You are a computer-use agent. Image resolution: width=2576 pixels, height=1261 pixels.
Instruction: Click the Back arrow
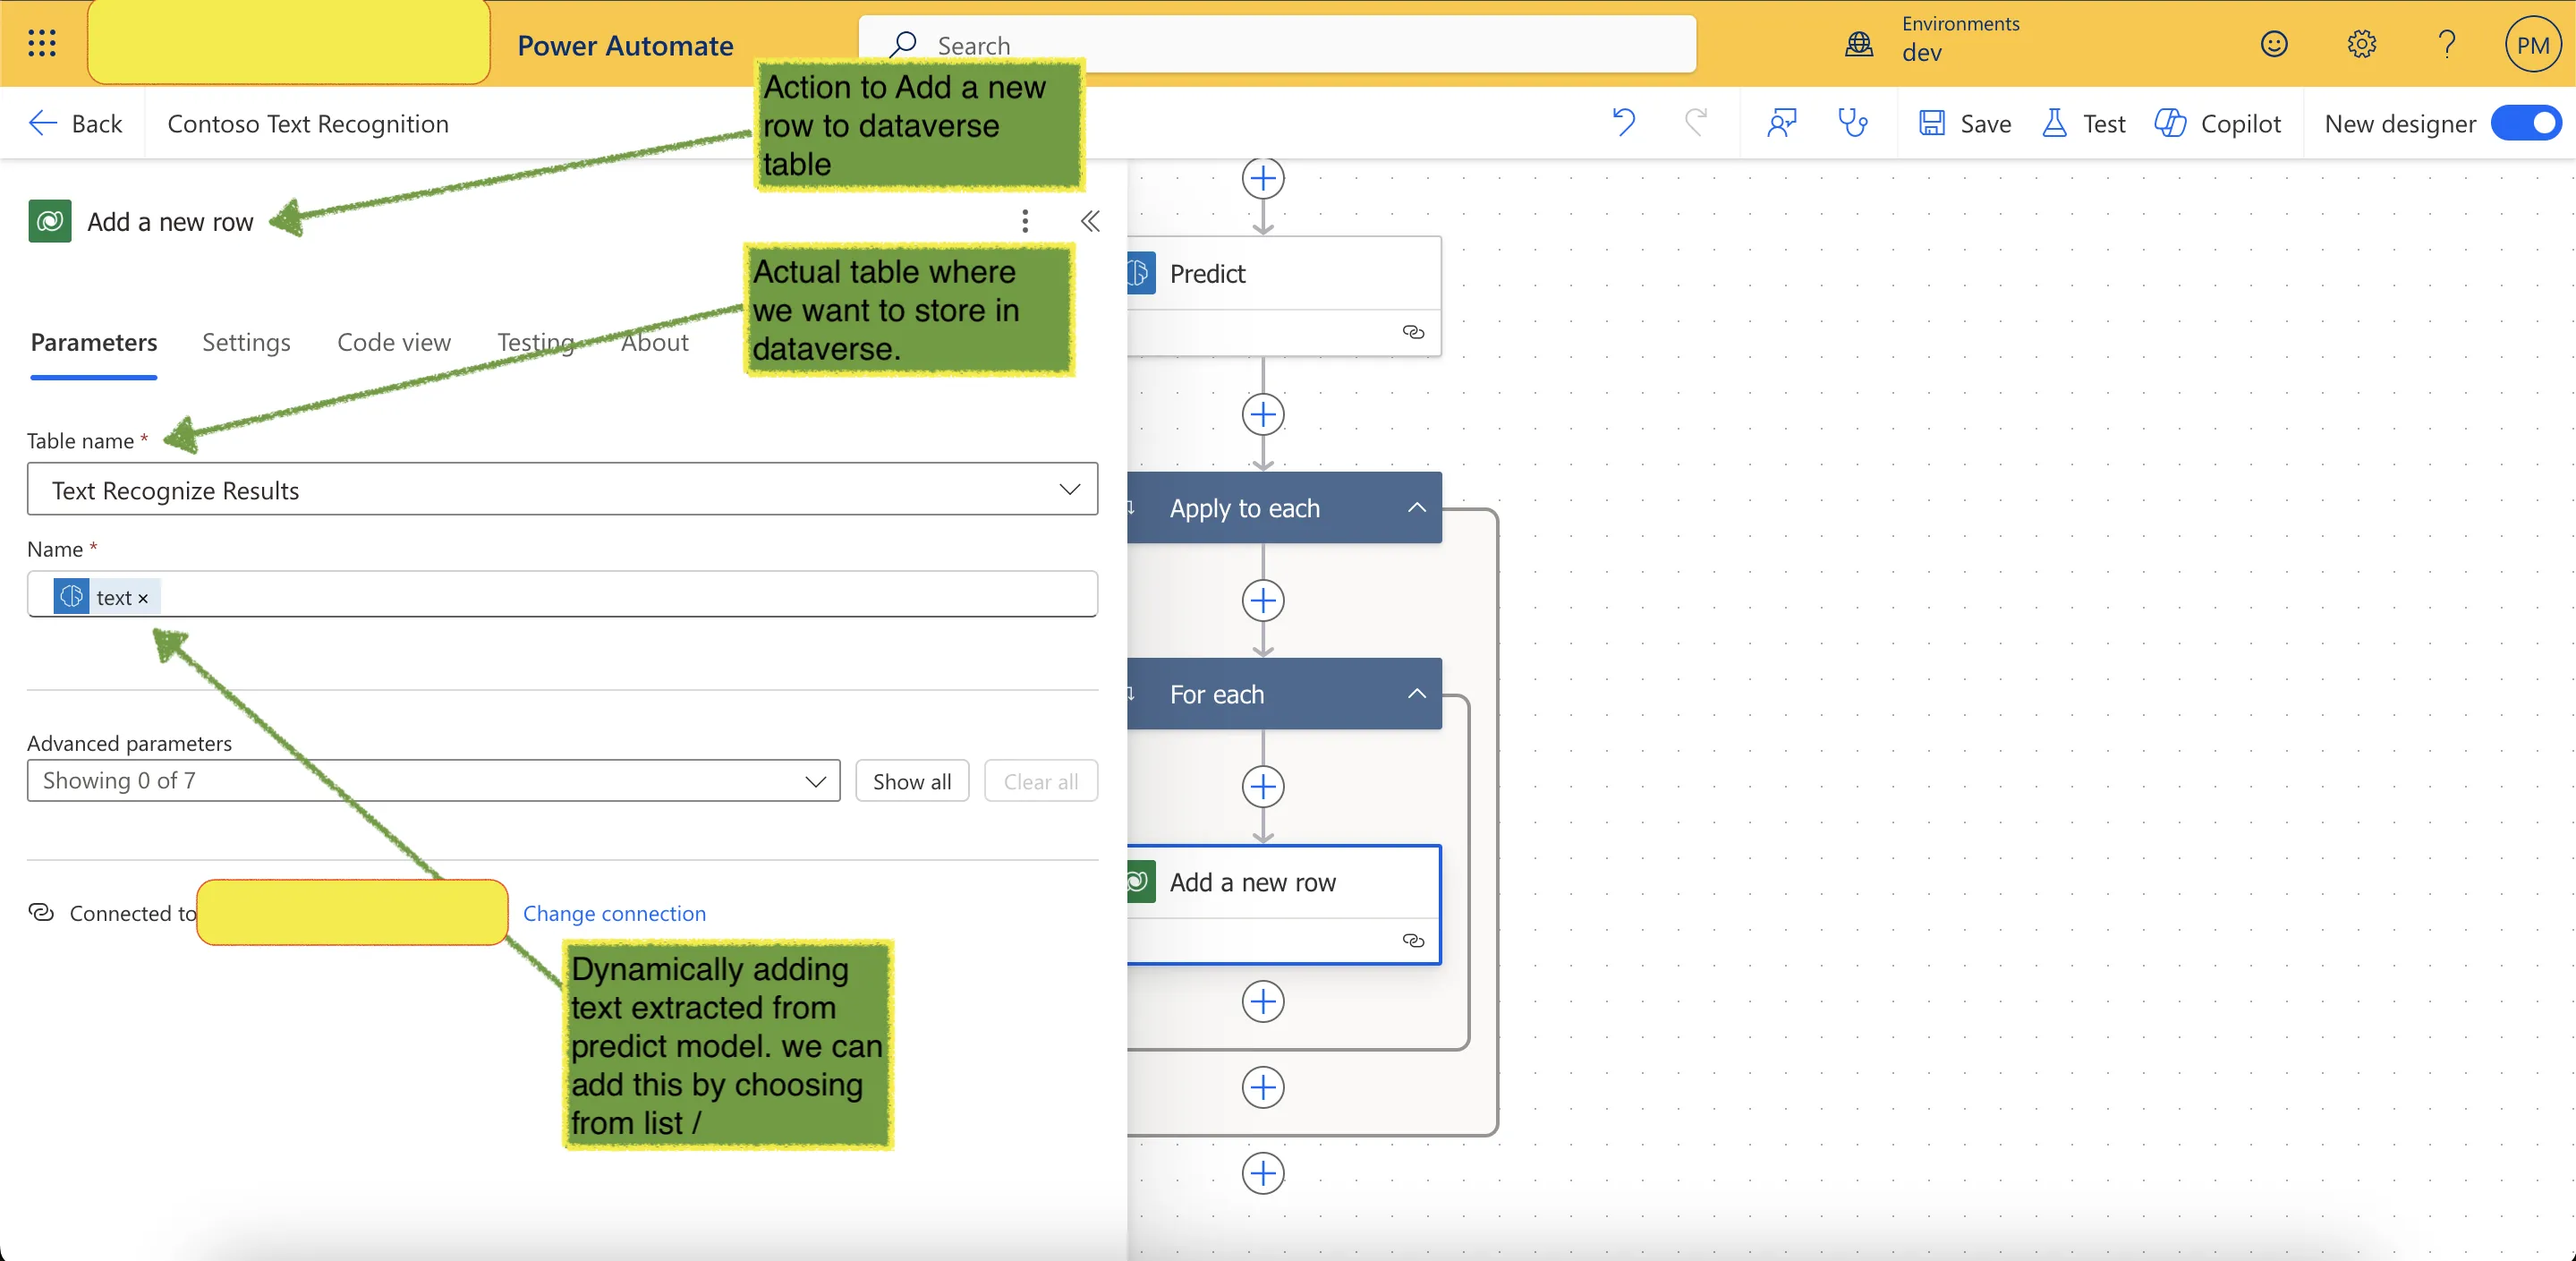tap(43, 123)
